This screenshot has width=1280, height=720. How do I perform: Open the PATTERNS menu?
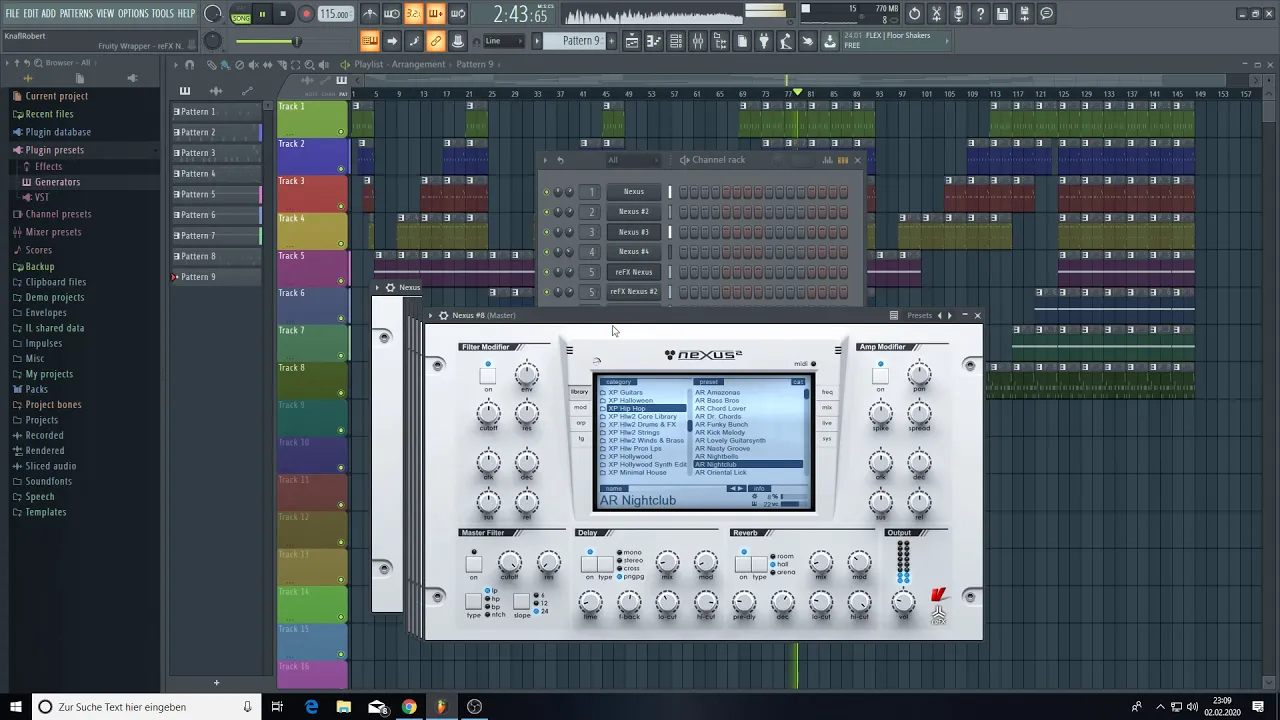(76, 14)
